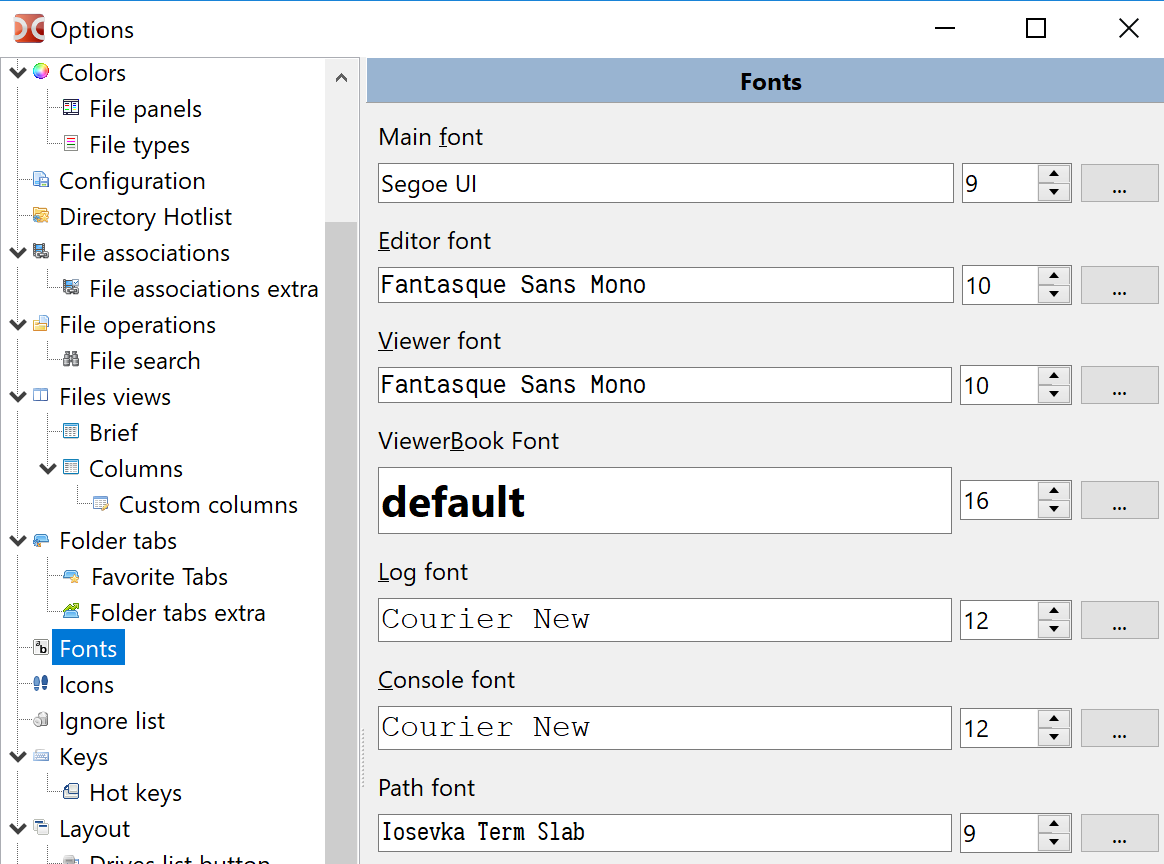Click the Configuration icon in tree

point(40,180)
